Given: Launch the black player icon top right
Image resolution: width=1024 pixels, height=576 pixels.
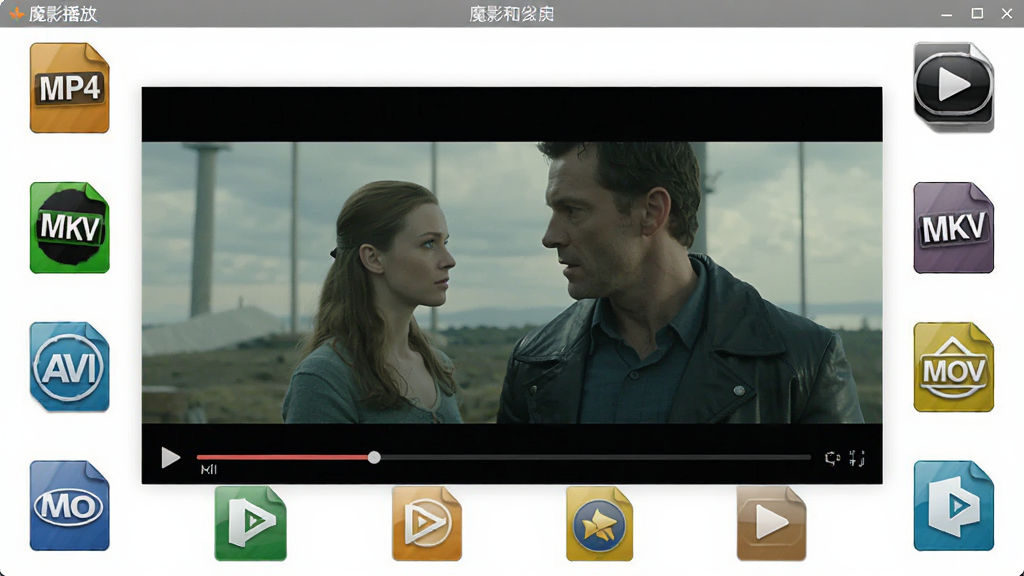Looking at the screenshot, I should 953,87.
